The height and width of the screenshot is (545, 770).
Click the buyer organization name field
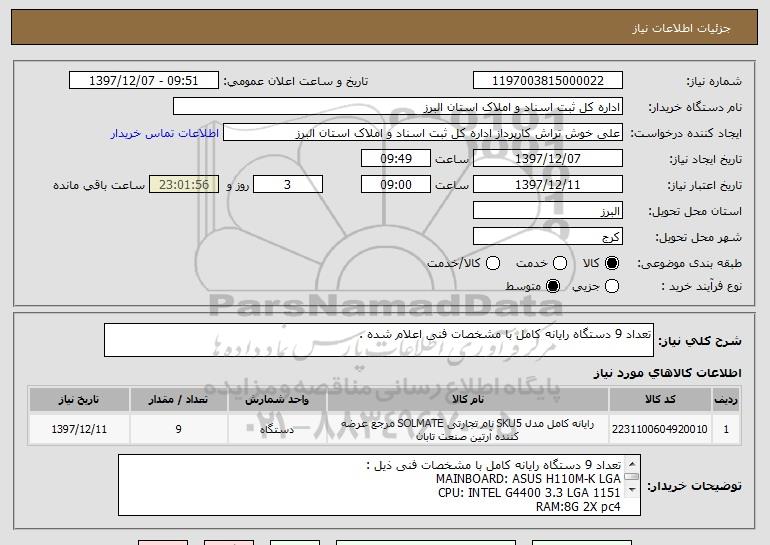pyautogui.click(x=398, y=107)
